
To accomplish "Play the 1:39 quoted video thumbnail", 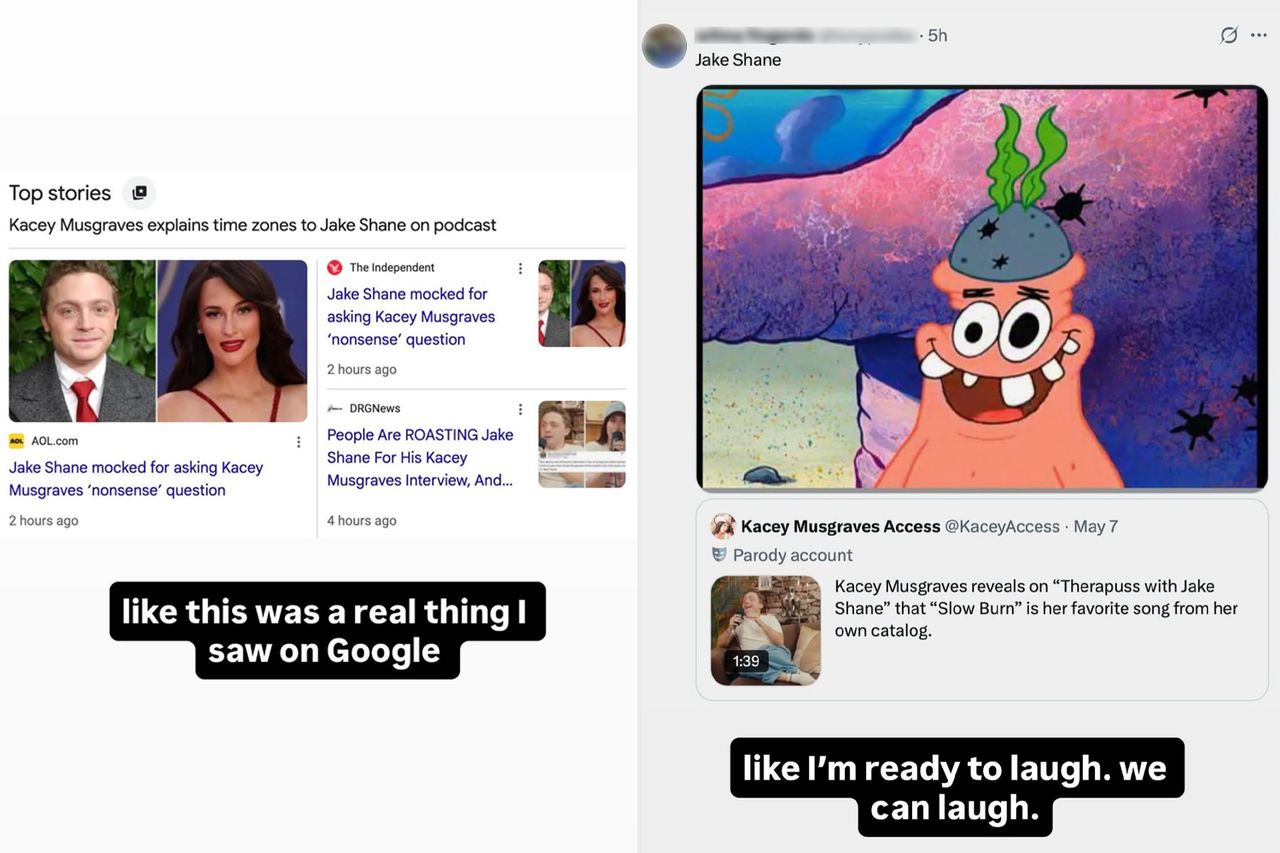I will pos(766,630).
